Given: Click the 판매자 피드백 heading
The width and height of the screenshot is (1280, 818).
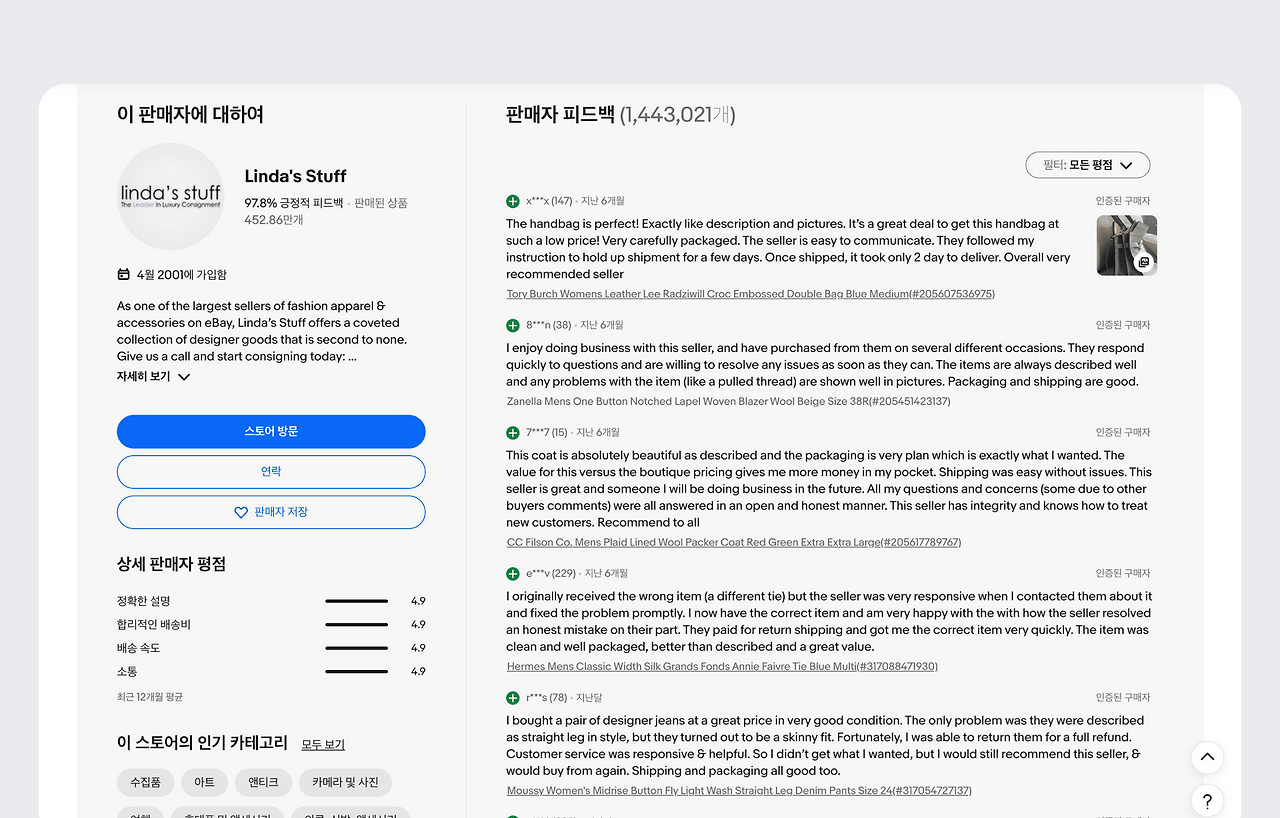Looking at the screenshot, I should [560, 114].
